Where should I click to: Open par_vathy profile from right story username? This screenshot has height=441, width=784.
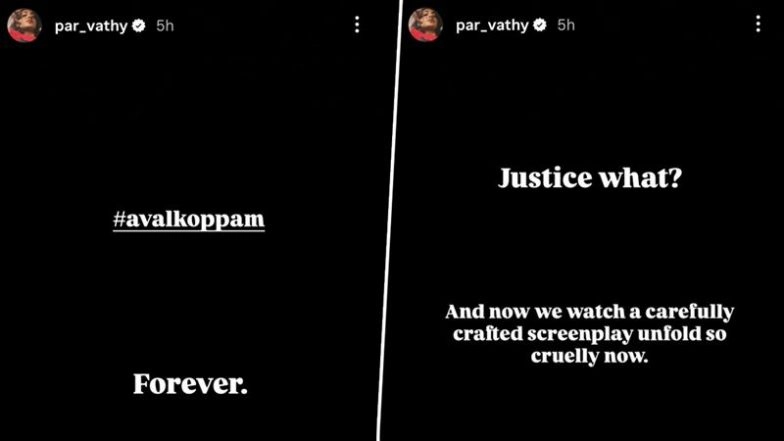pos(492,25)
